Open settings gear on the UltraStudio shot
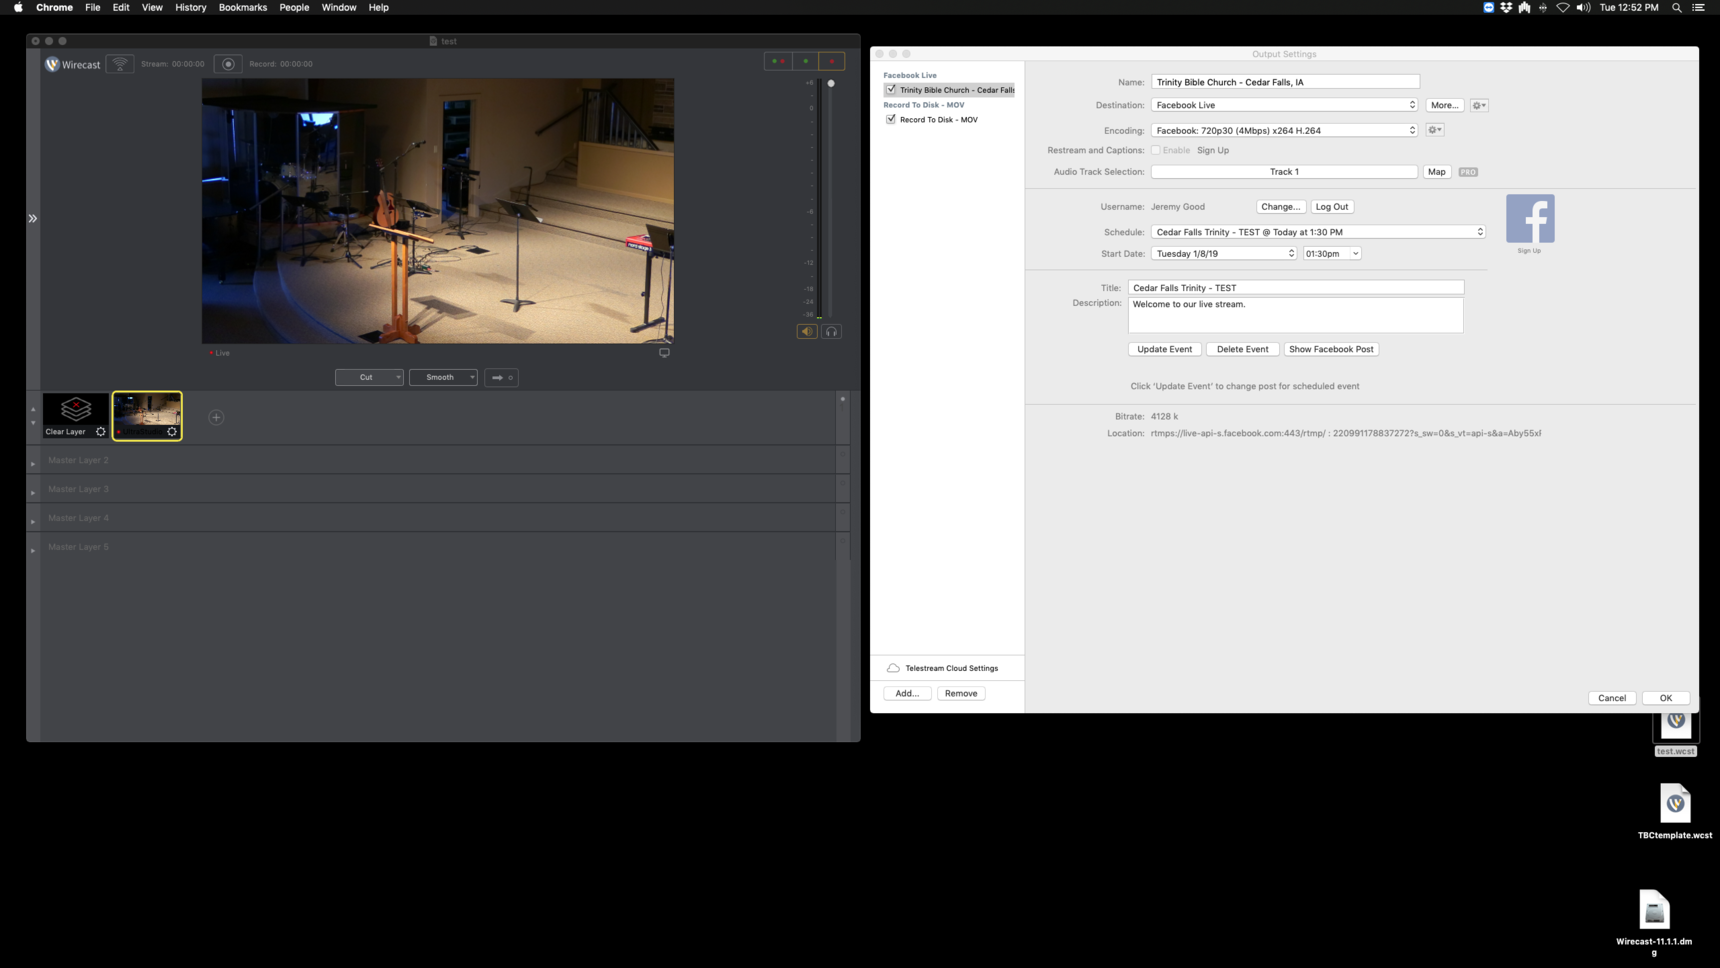 click(x=172, y=432)
